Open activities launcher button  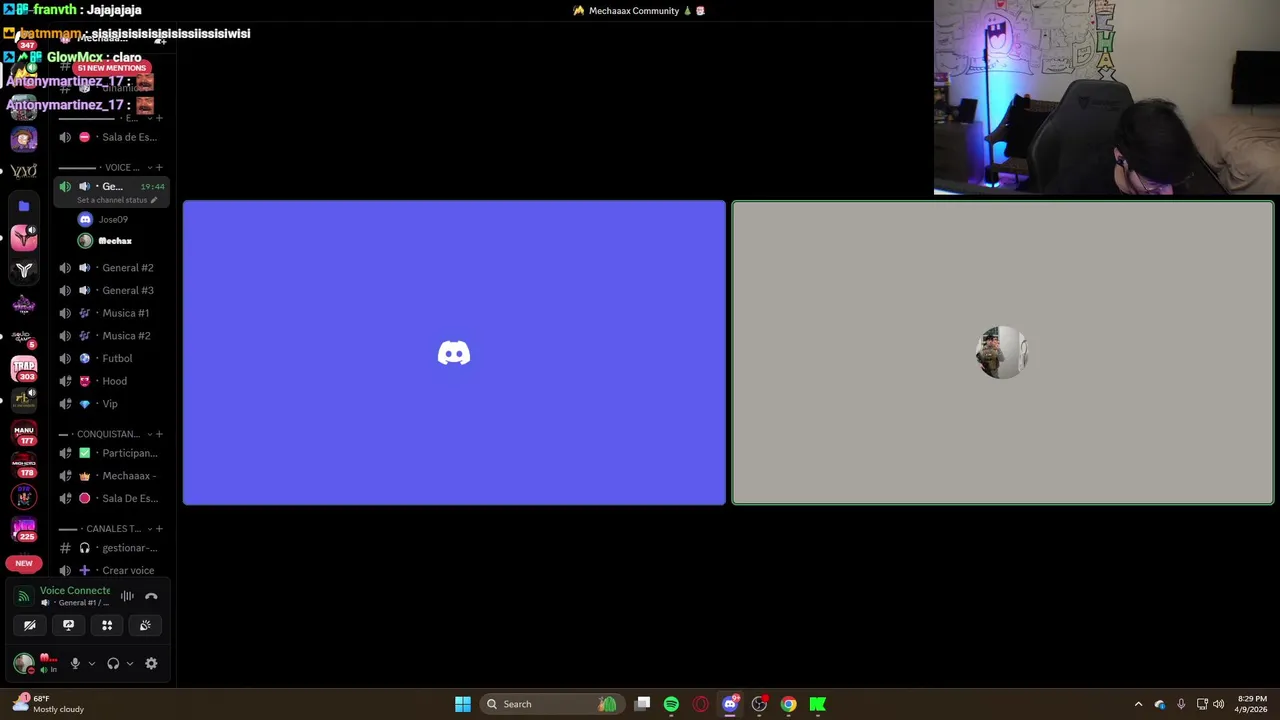pos(107,625)
